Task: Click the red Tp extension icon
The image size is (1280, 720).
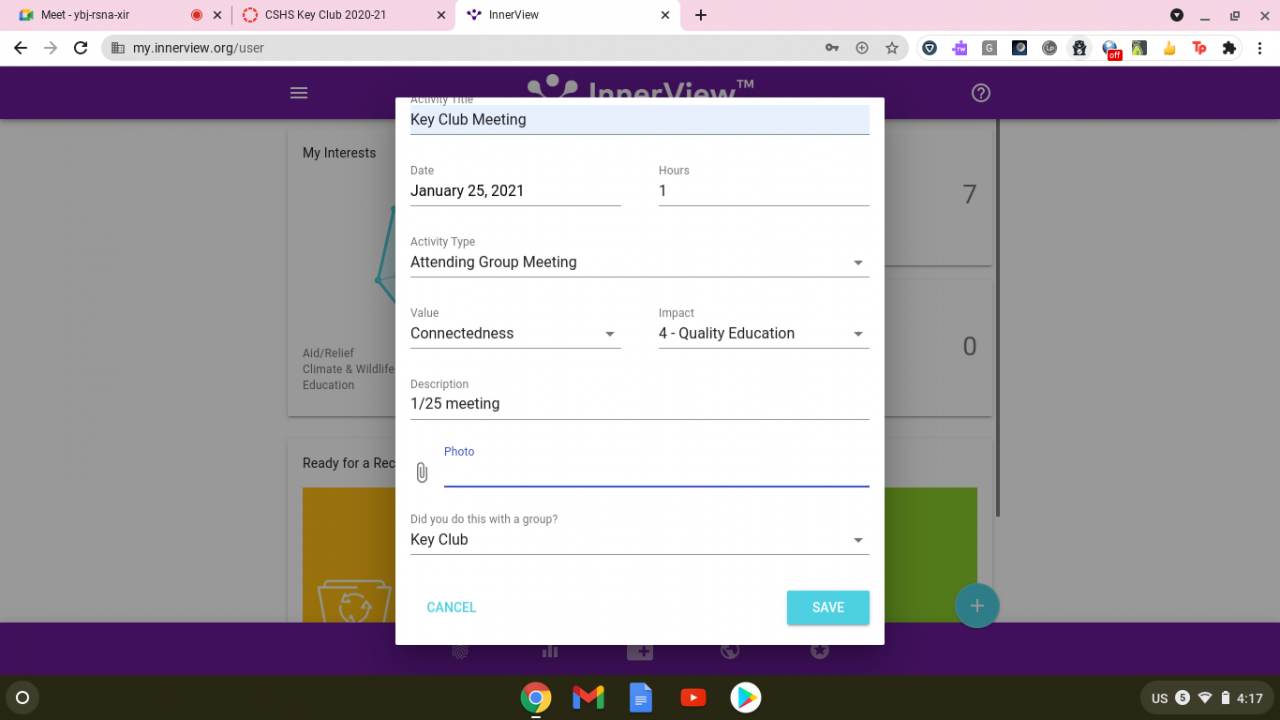Action: [1199, 48]
